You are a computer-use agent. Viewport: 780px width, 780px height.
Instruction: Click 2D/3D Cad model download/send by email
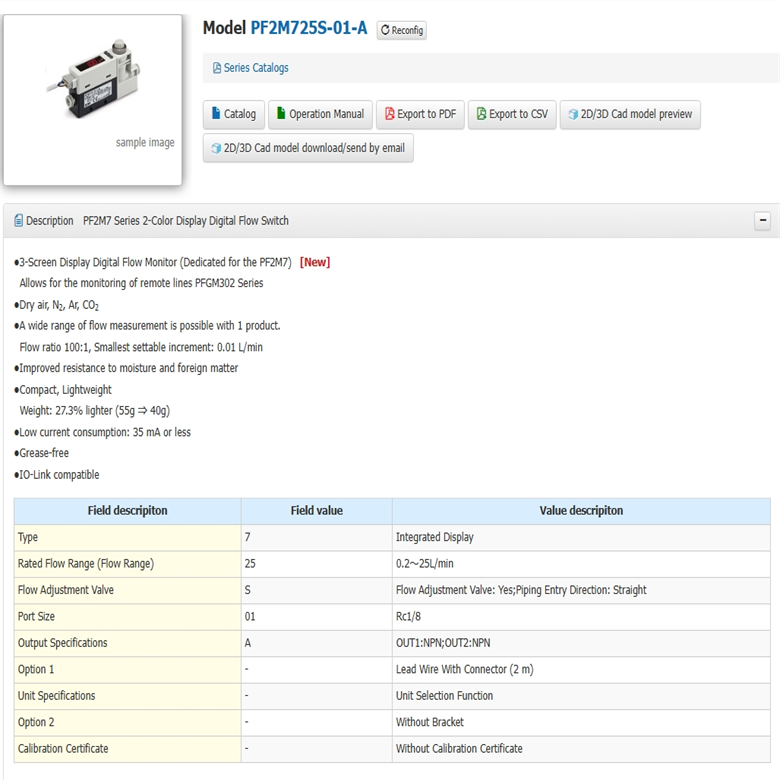click(x=308, y=148)
